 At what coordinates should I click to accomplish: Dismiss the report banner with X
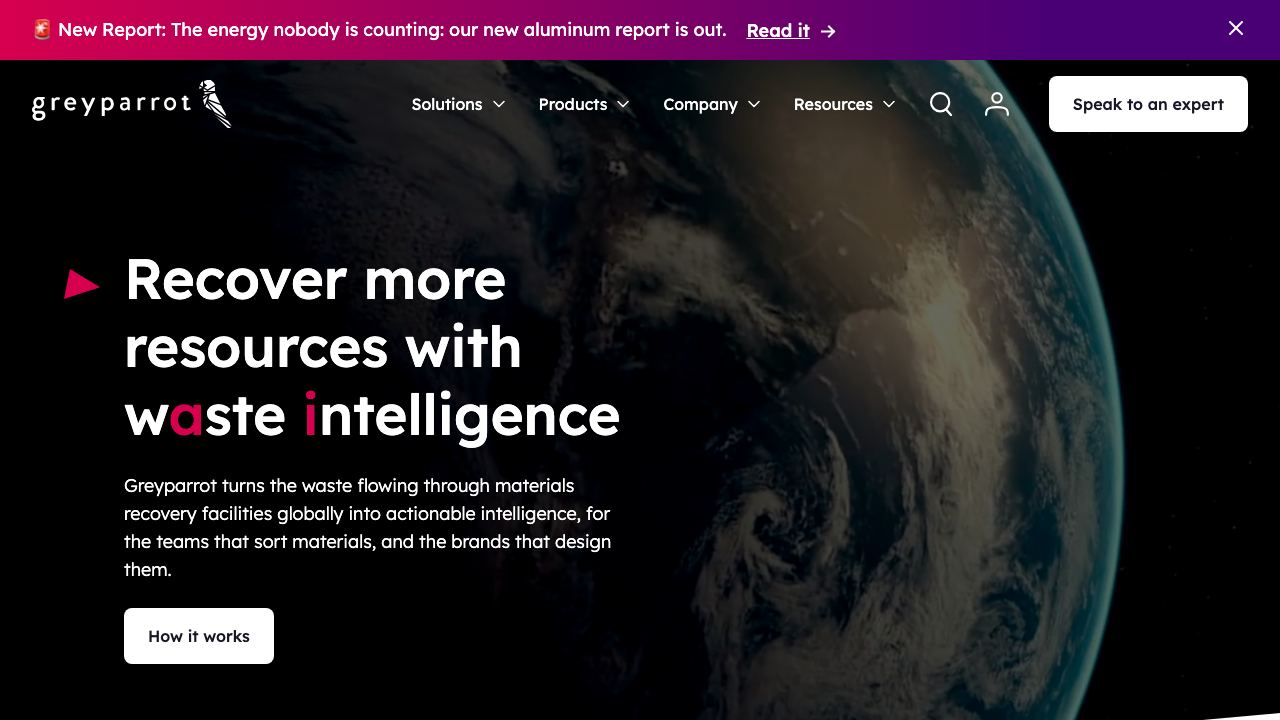click(1236, 28)
